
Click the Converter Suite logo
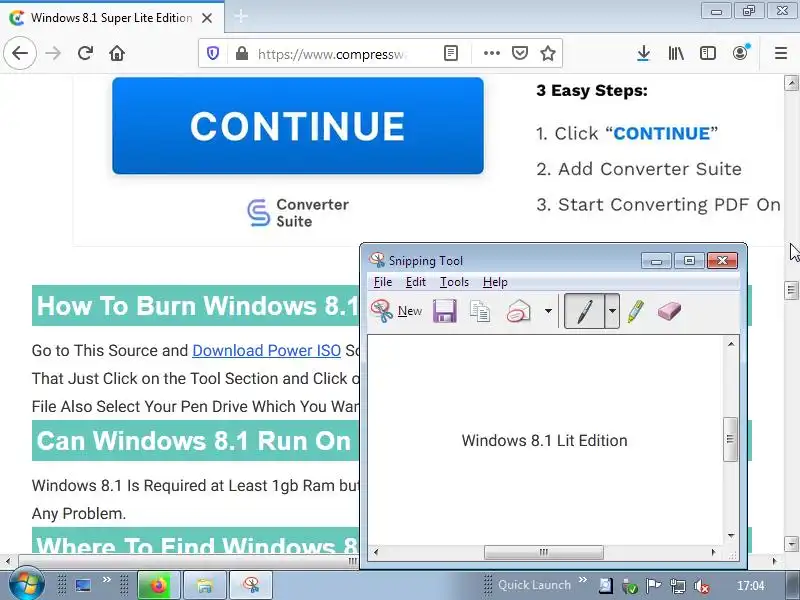click(298, 213)
